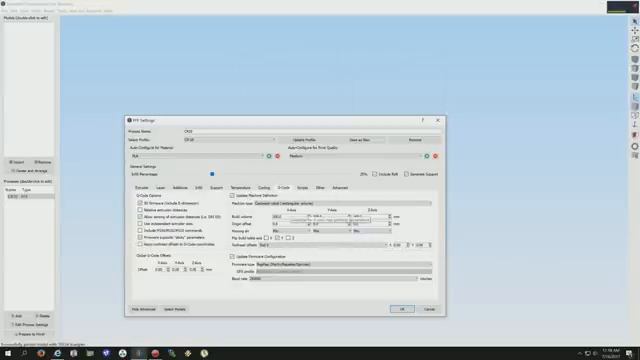The height and width of the screenshot is (360, 640).
Task: Open the Windows Start menu
Action: pyautogui.click(x=8, y=353)
